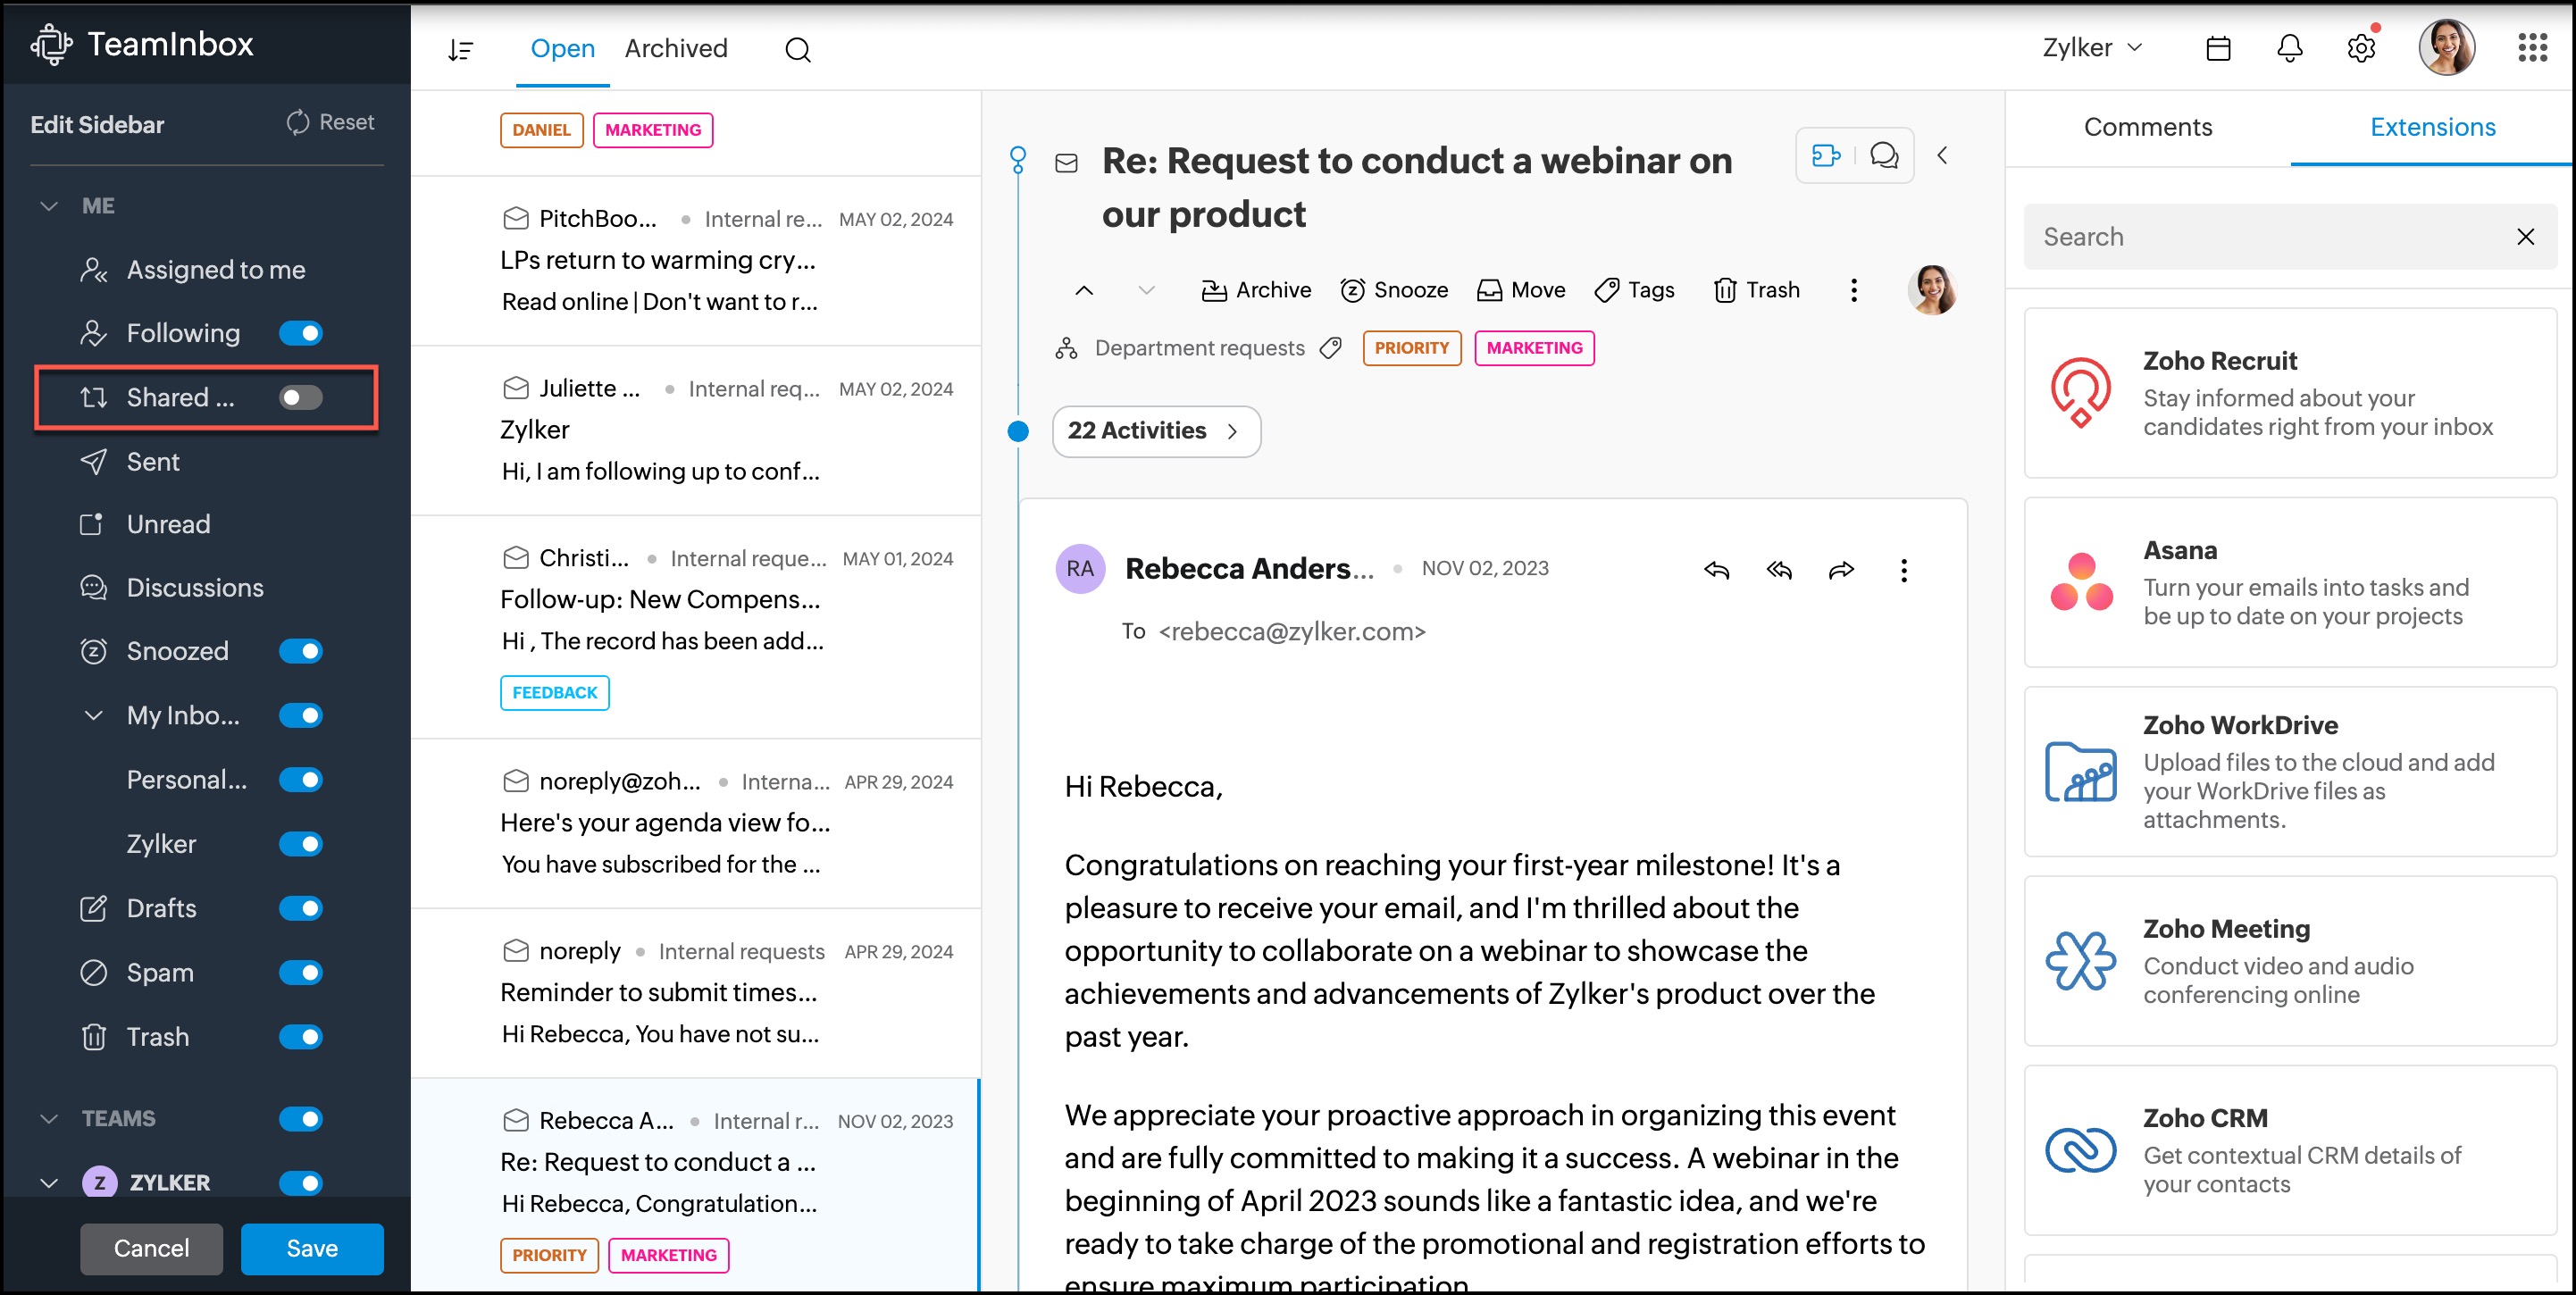The height and width of the screenshot is (1295, 2576).
Task: Expand the 22 Activities list
Action: click(1156, 431)
